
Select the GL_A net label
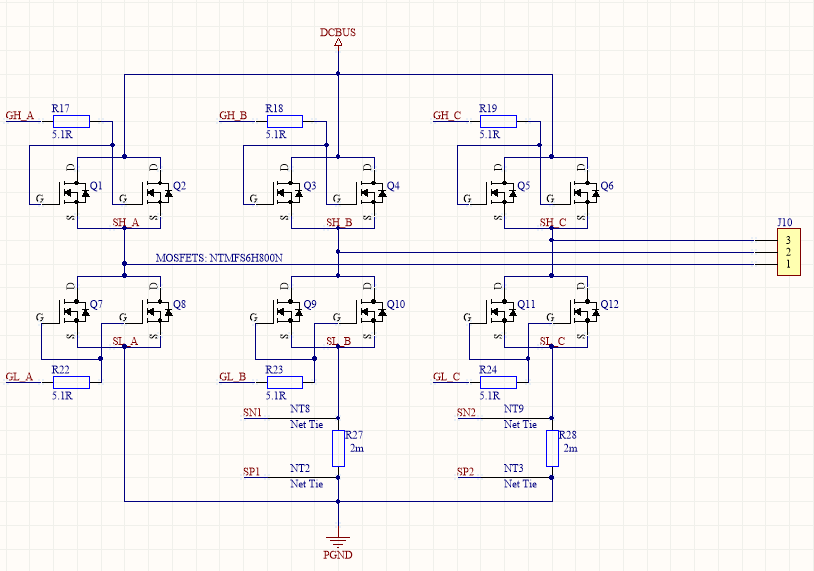[19, 376]
